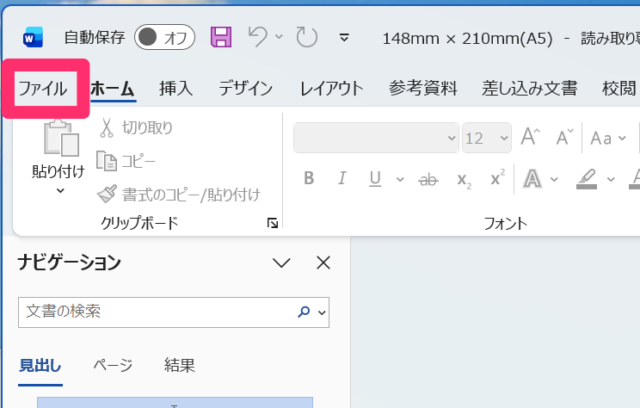Click the subscript icon
Screen dimensions: 640x408
click(463, 179)
